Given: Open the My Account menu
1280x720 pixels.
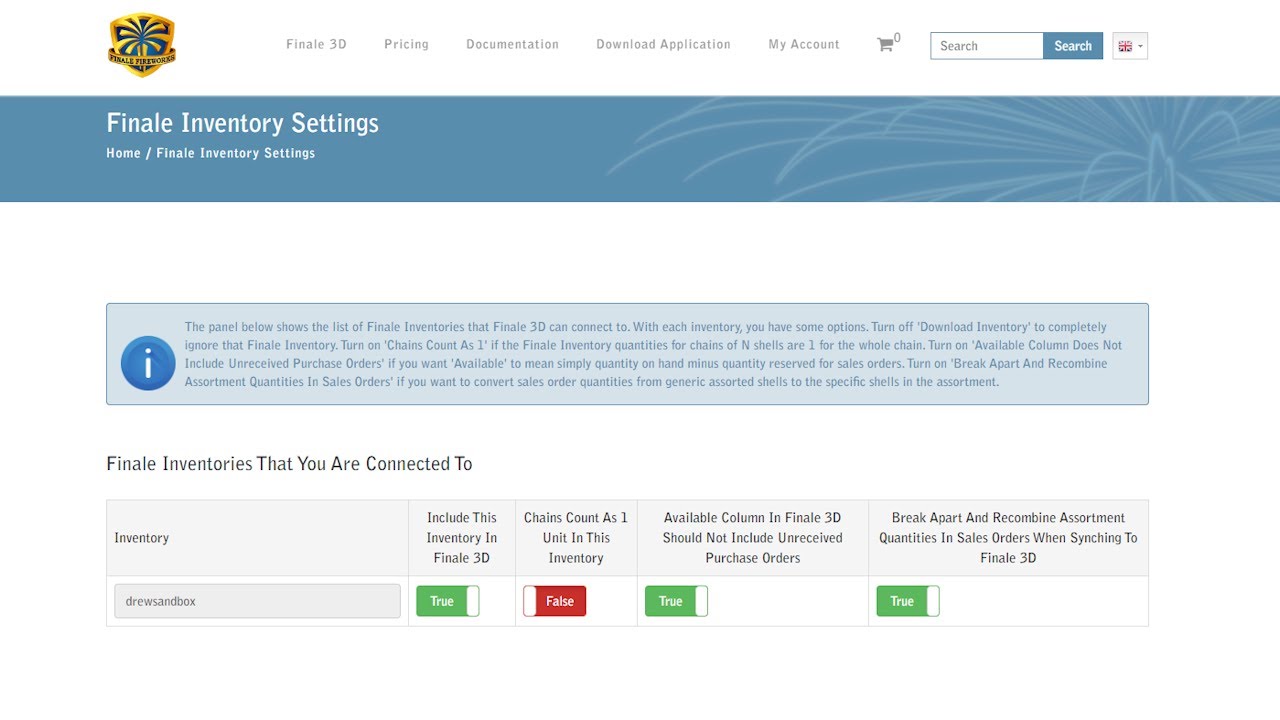Looking at the screenshot, I should point(803,44).
